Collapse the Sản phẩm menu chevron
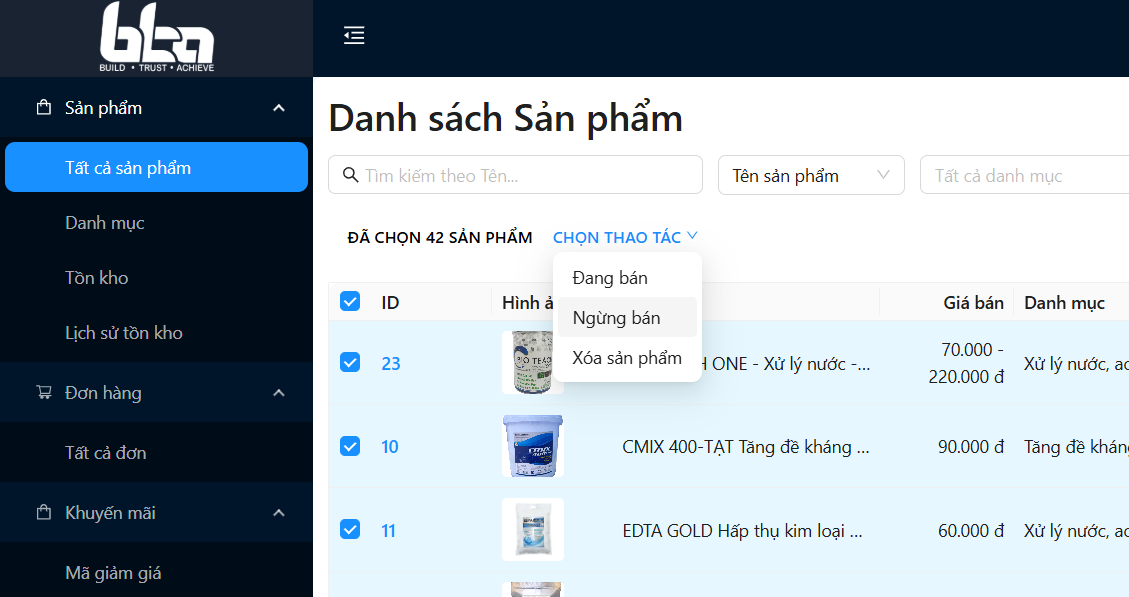This screenshot has height=597, width=1129. pos(279,108)
